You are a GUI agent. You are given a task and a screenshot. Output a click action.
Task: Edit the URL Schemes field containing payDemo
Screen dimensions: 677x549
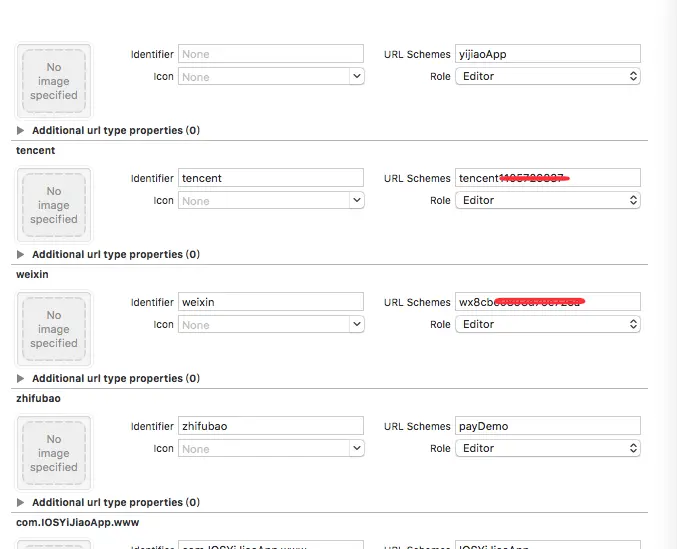(547, 426)
